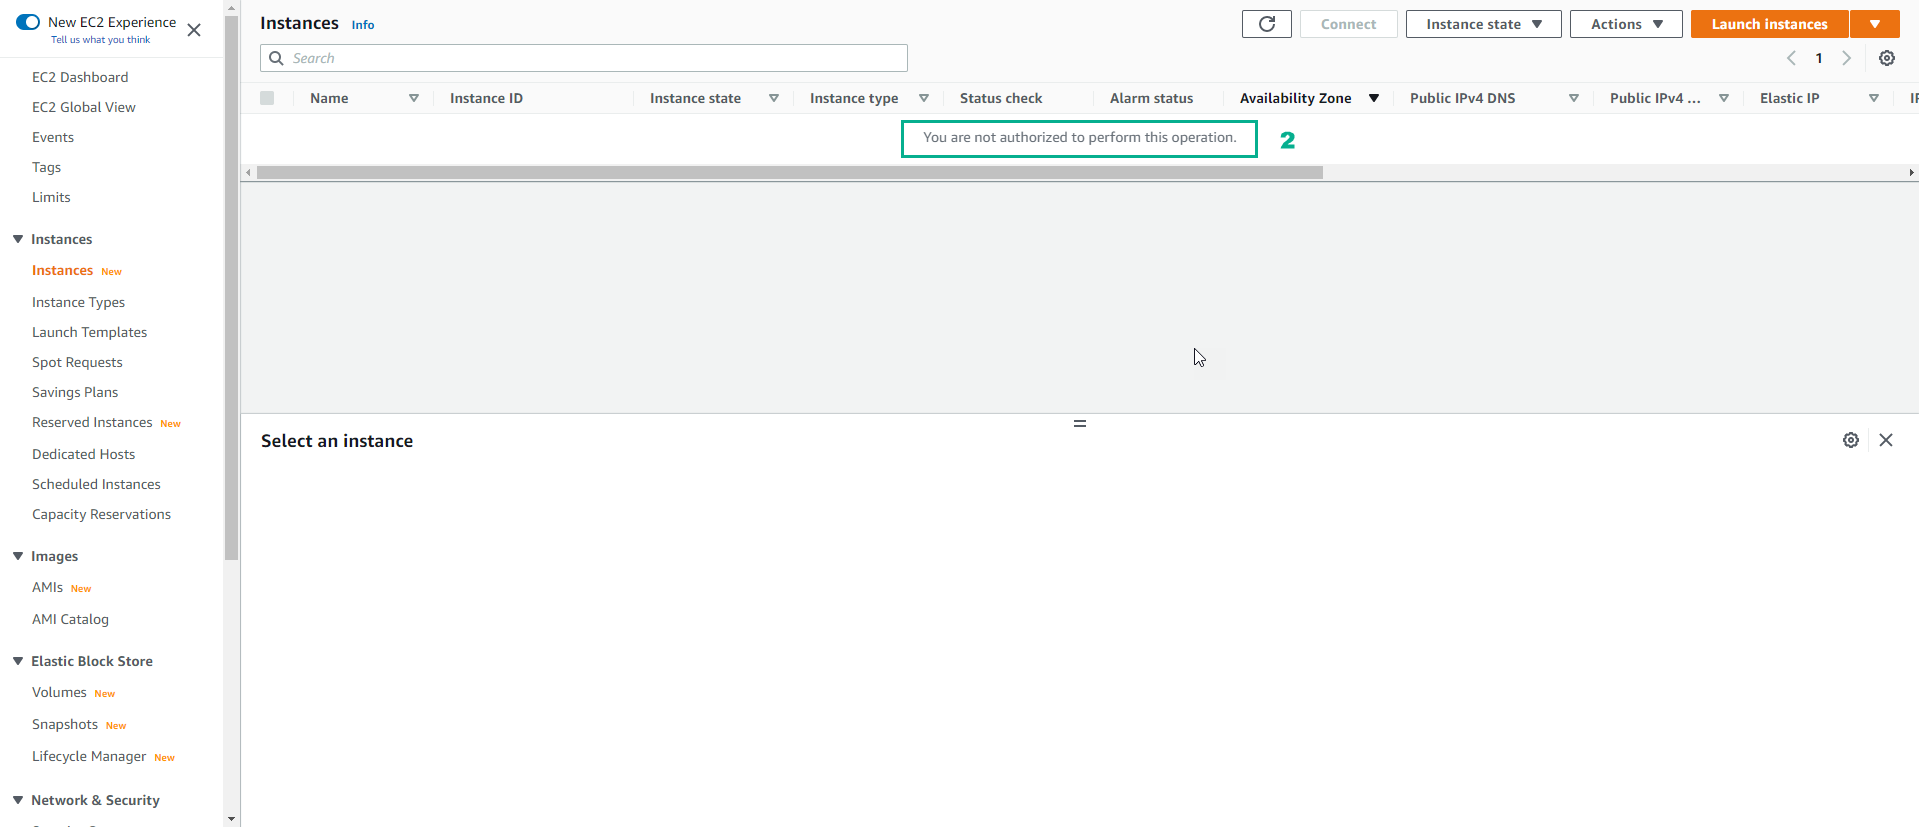
Task: Go to previous page arrow
Action: (x=1791, y=58)
